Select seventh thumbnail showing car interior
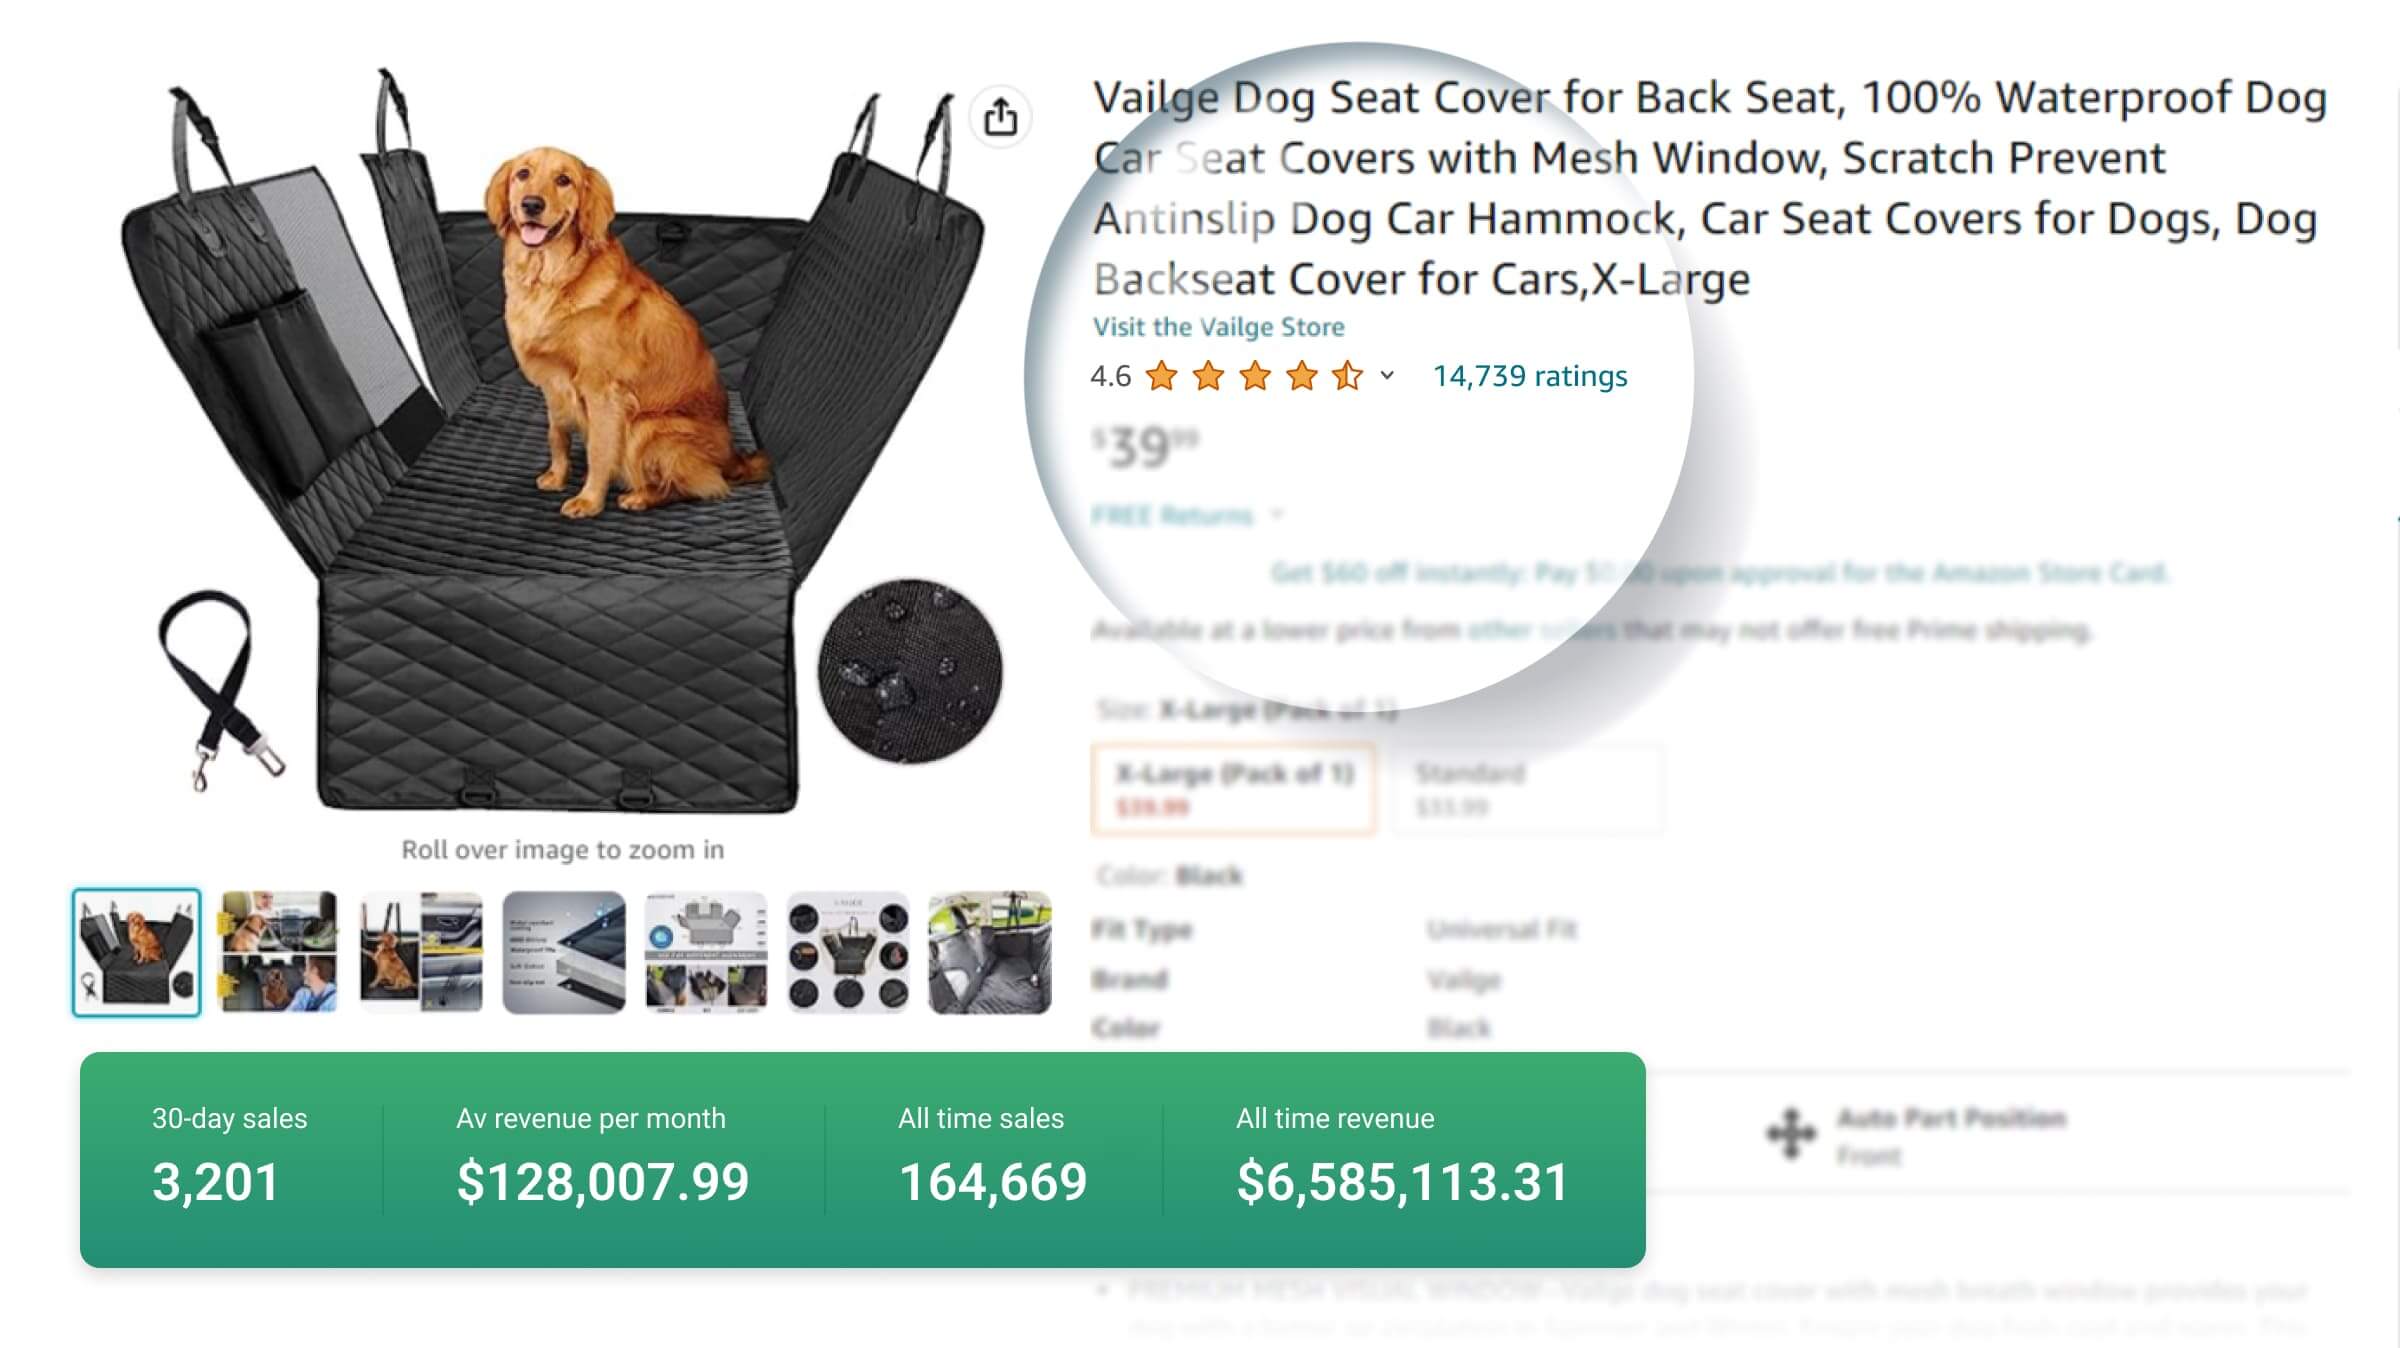 990,952
